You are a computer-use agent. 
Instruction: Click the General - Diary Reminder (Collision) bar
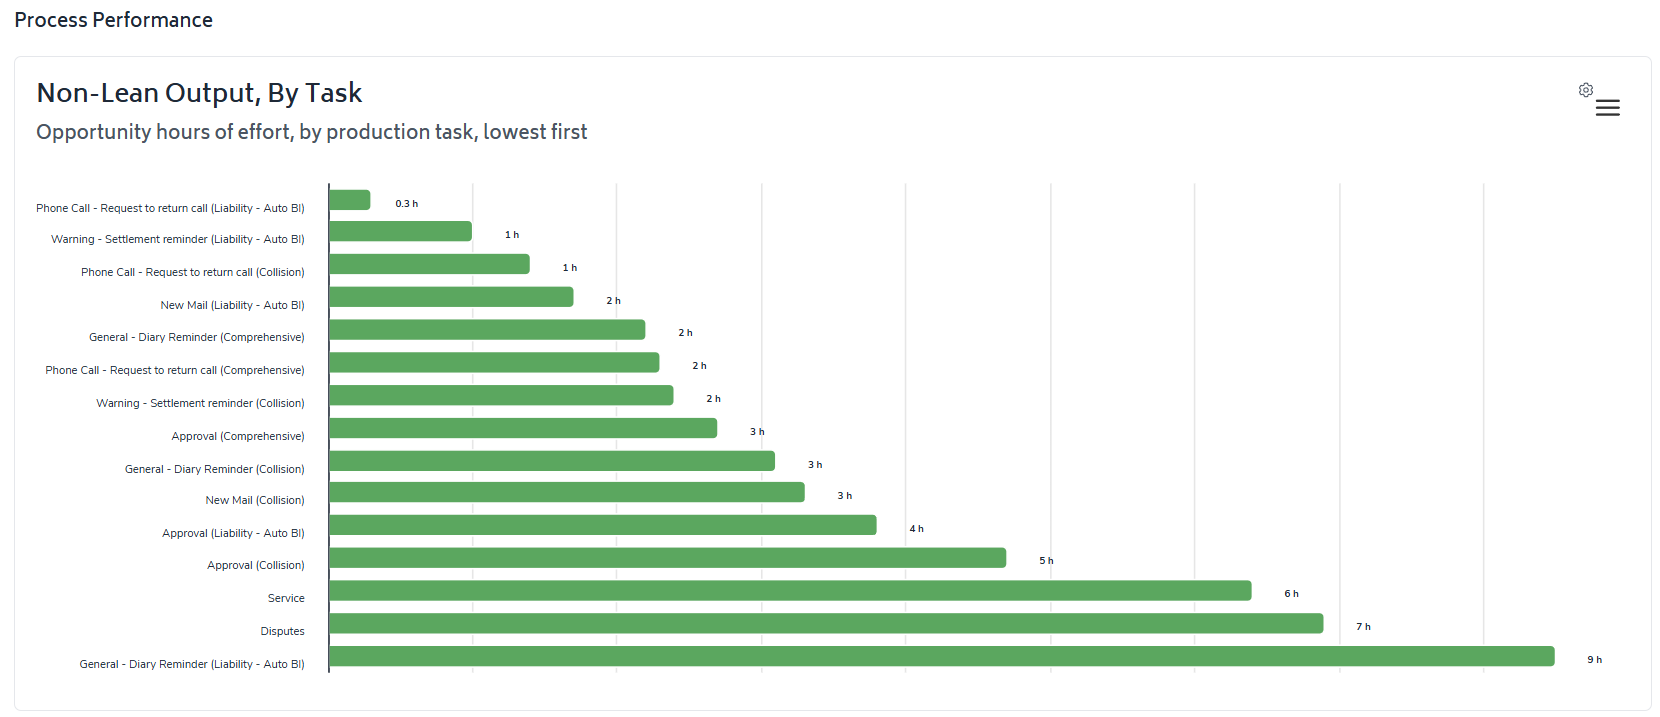[x=551, y=461]
